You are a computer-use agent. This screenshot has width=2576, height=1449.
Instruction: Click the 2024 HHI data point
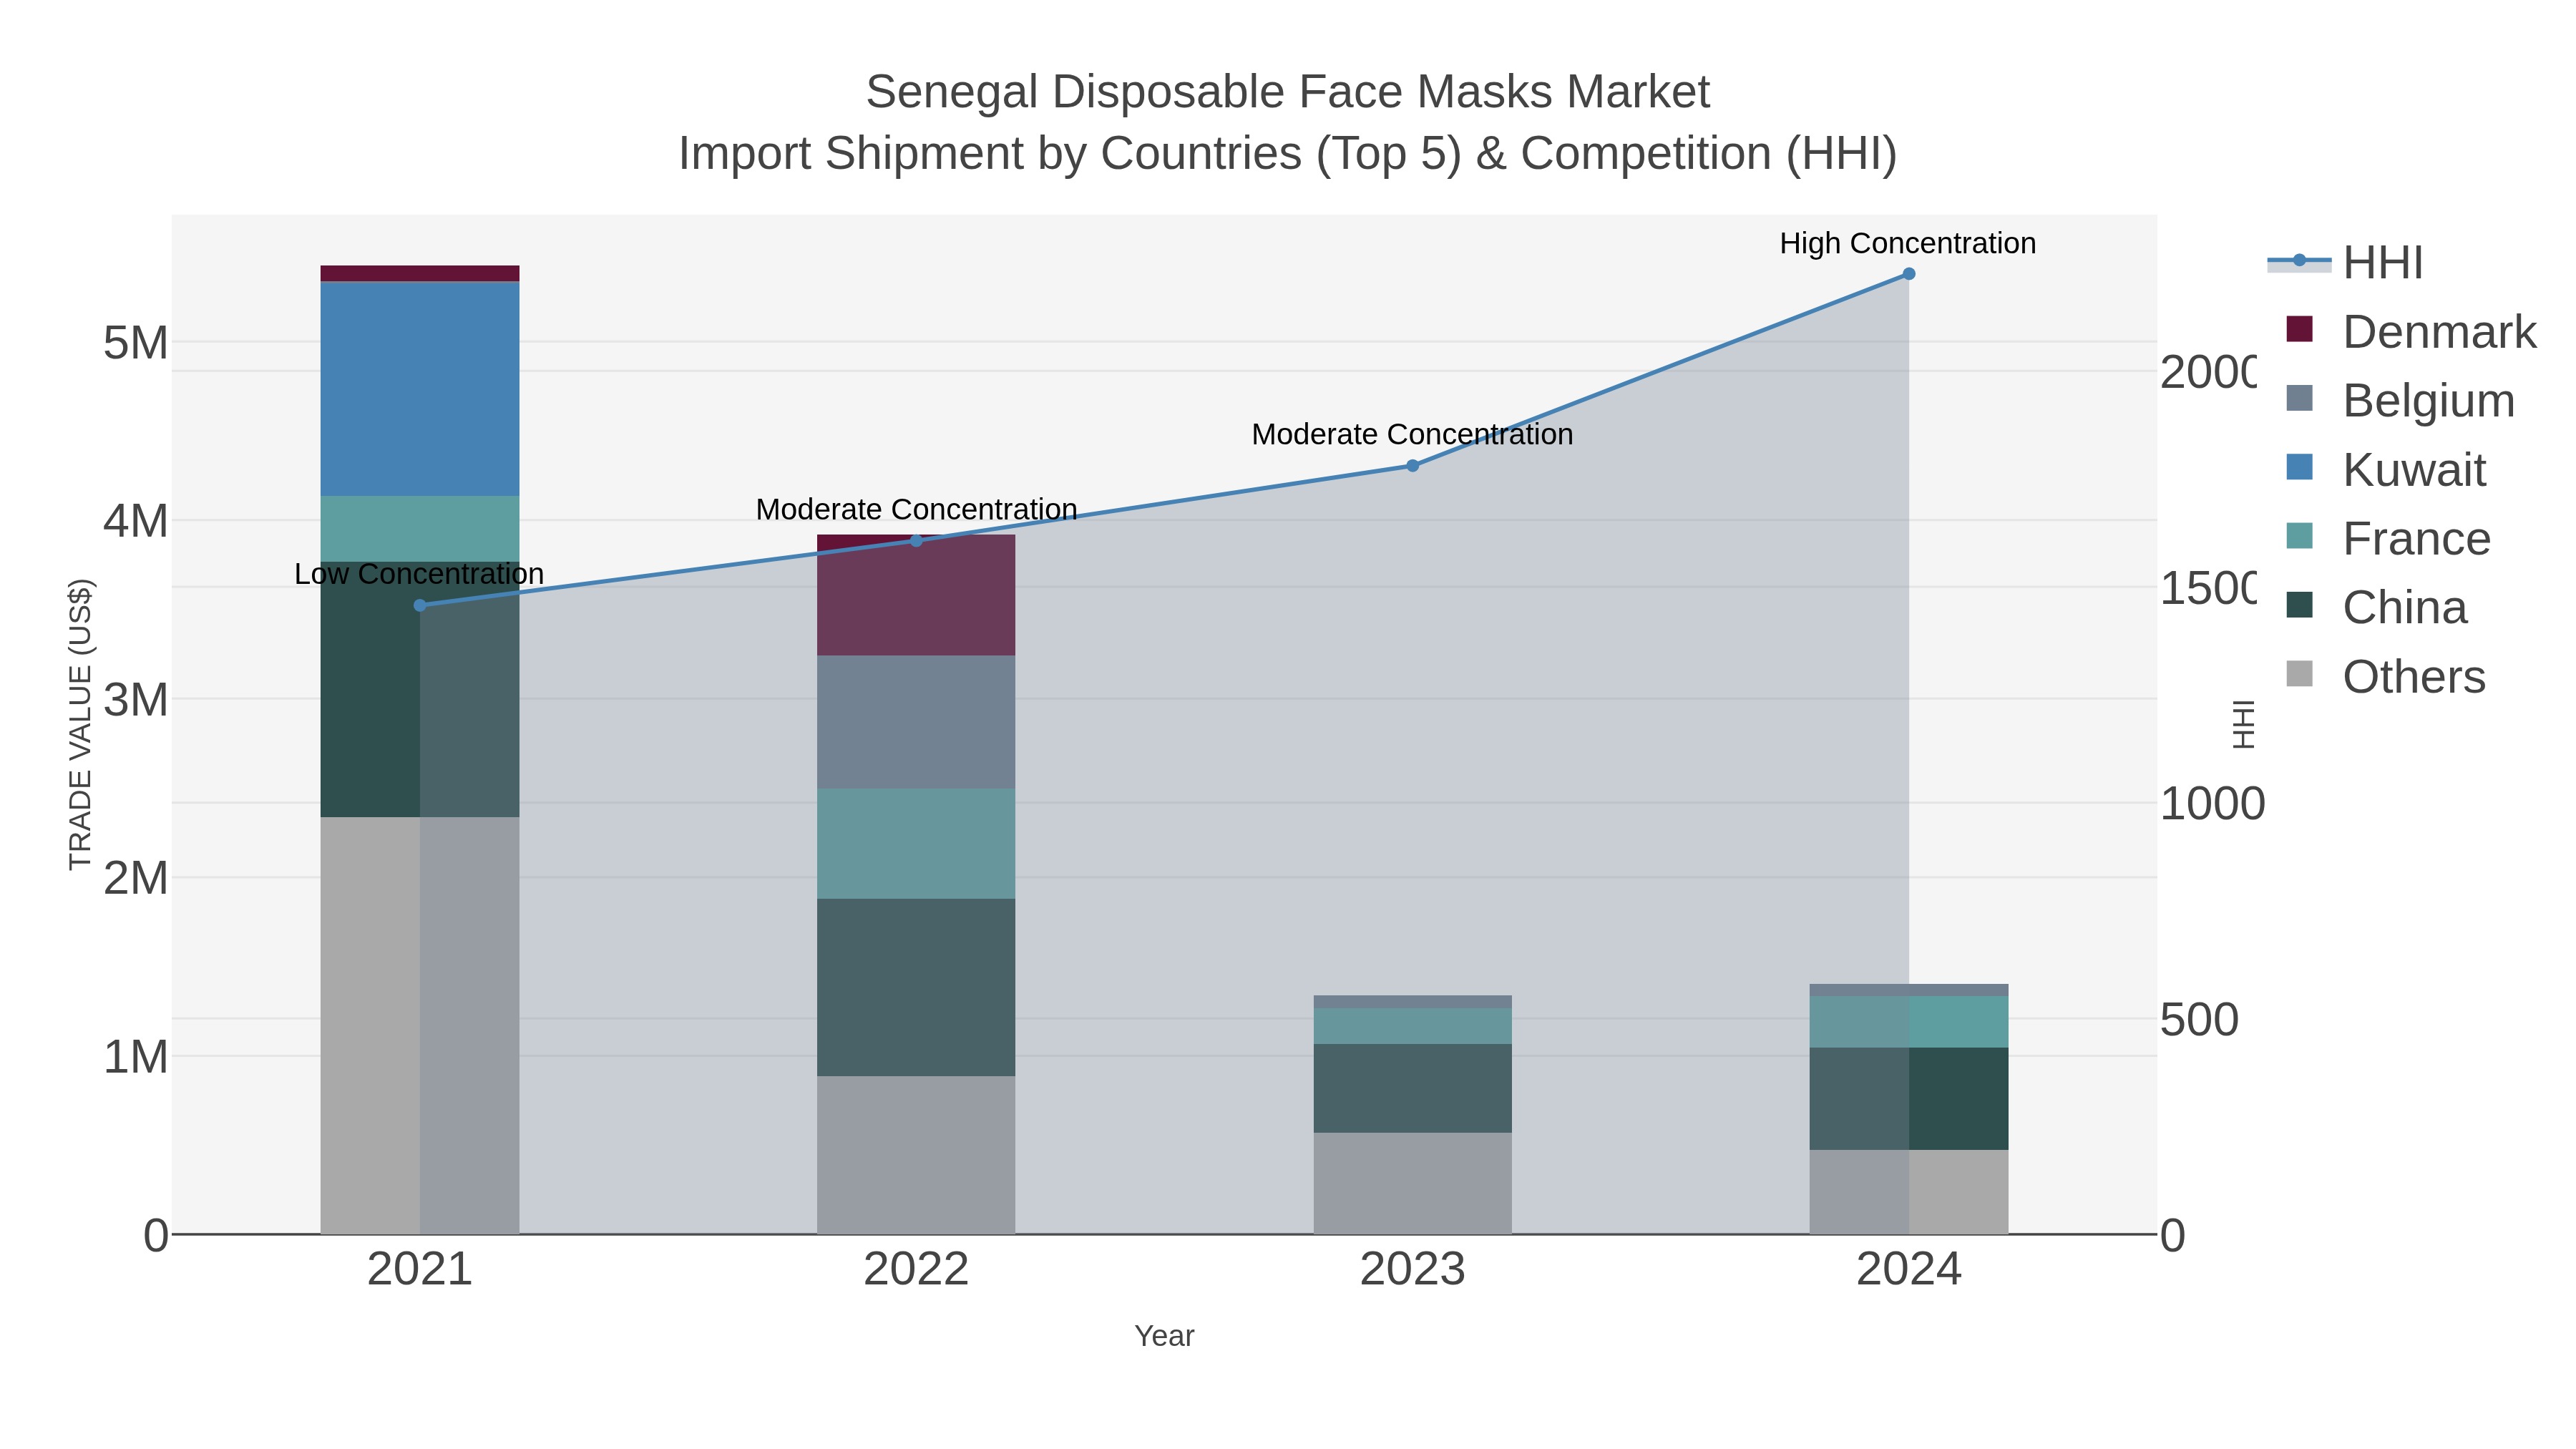[x=1909, y=274]
